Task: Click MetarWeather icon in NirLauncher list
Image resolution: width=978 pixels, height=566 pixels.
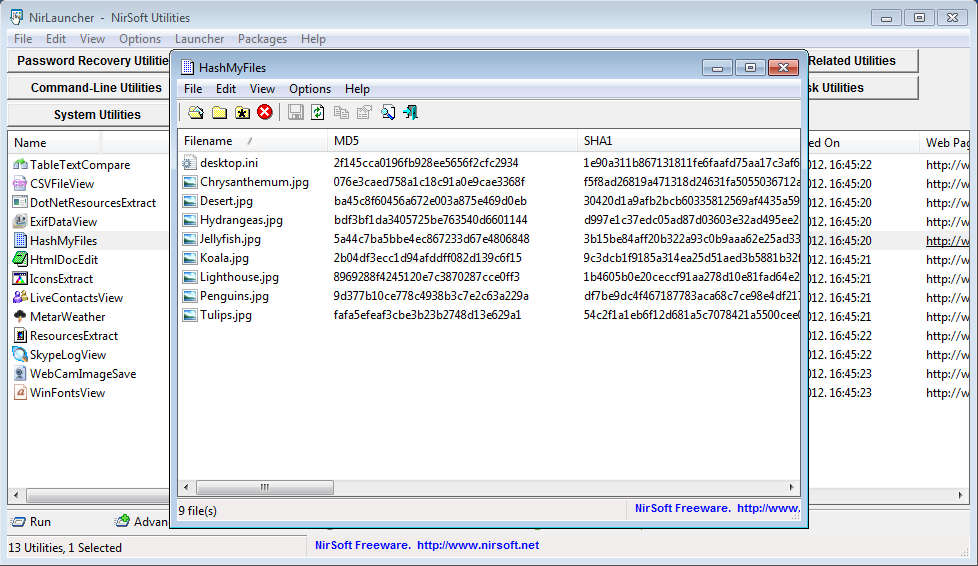Action: (x=20, y=316)
